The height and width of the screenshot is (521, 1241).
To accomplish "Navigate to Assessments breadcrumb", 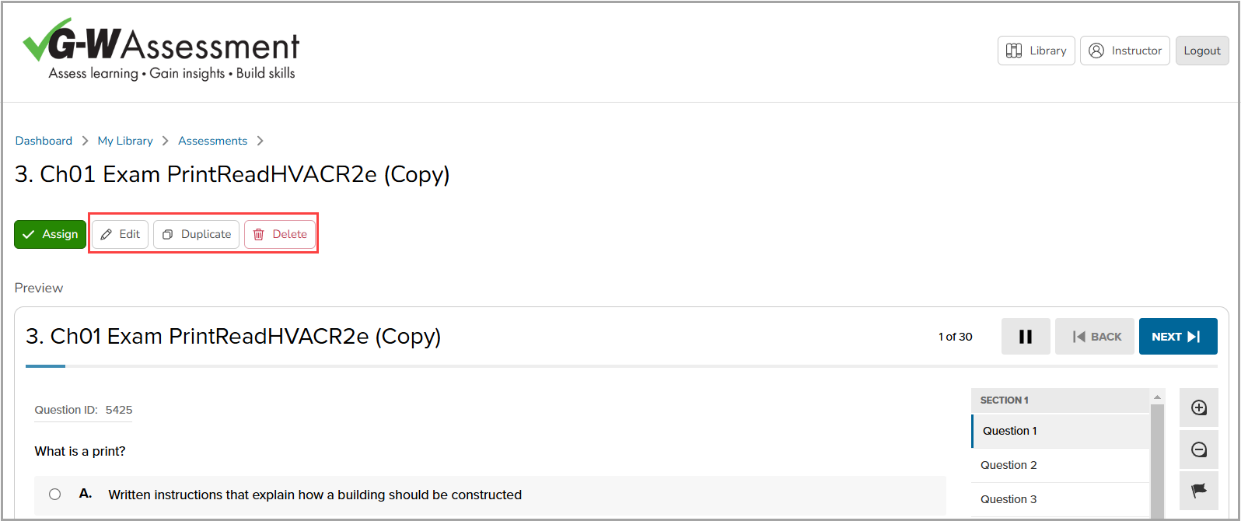I will [213, 141].
